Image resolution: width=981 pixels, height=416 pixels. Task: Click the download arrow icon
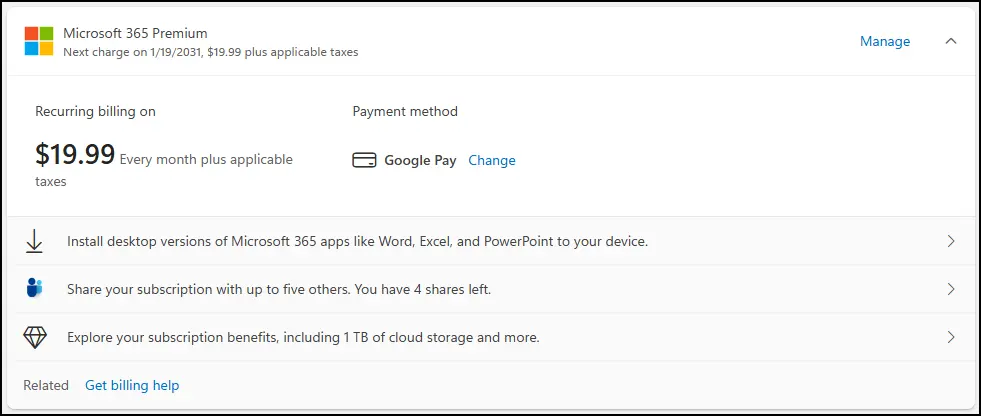pyautogui.click(x=34, y=241)
